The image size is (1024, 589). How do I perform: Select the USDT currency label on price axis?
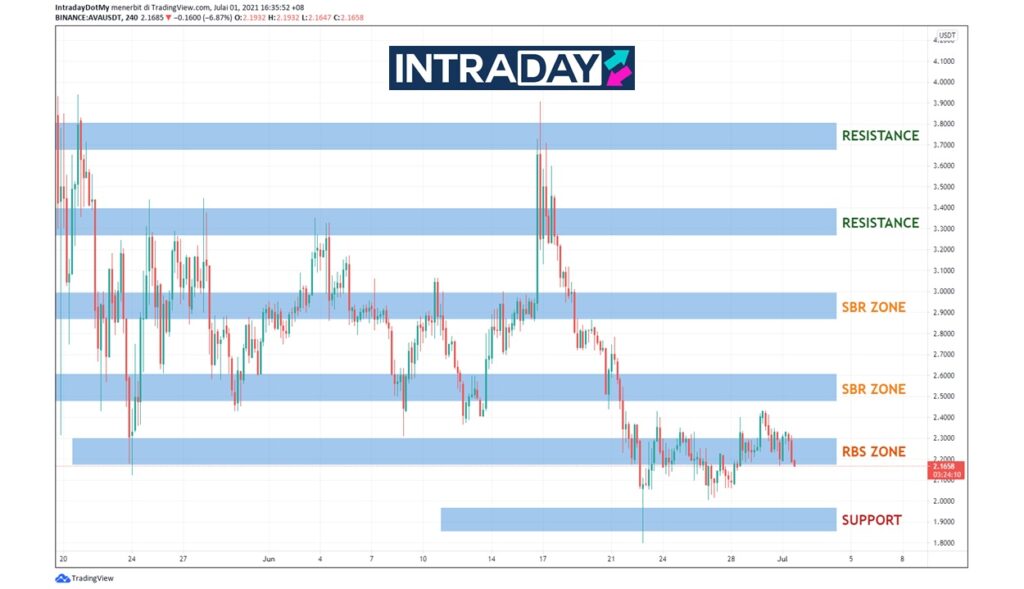click(945, 35)
